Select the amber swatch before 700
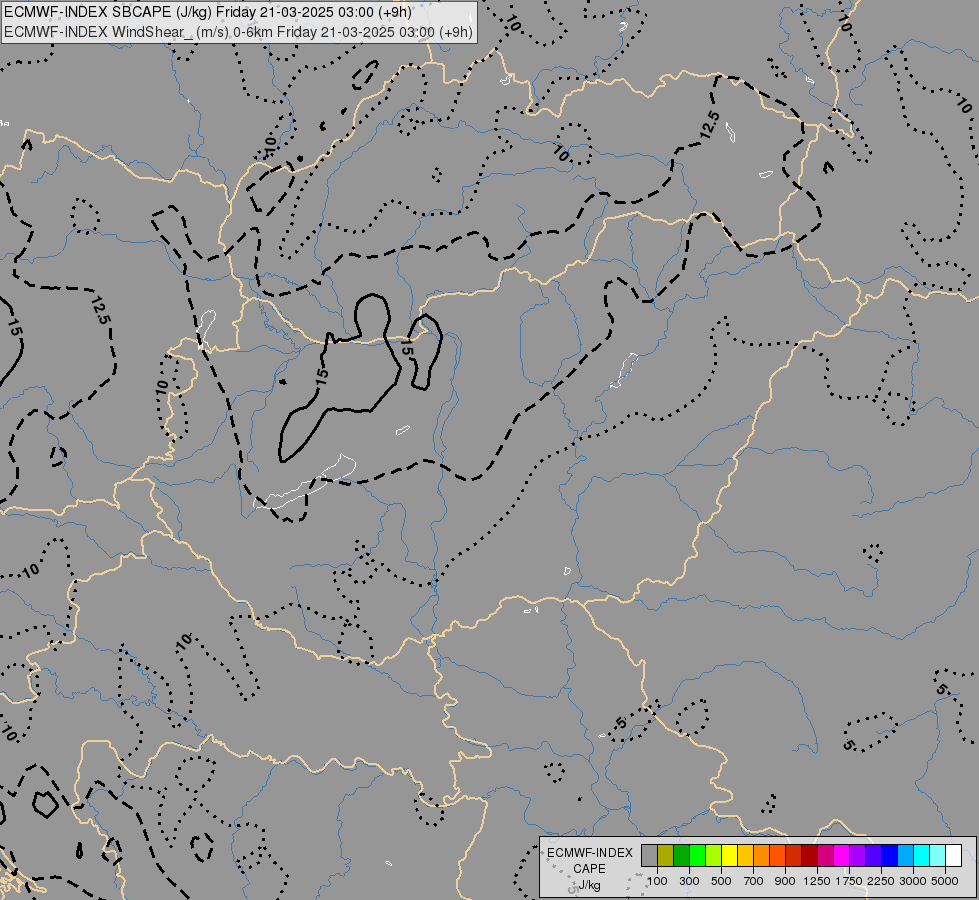Image resolution: width=979 pixels, height=900 pixels. [745, 856]
